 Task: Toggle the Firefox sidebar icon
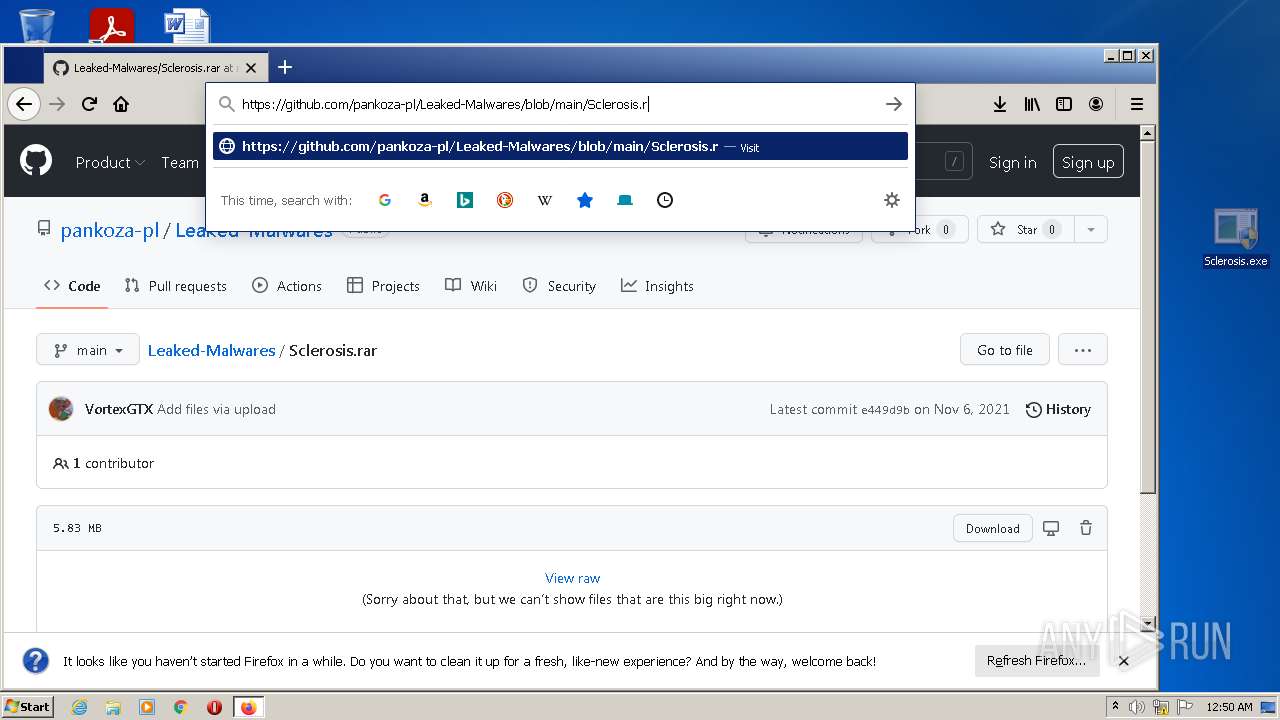[x=1064, y=104]
